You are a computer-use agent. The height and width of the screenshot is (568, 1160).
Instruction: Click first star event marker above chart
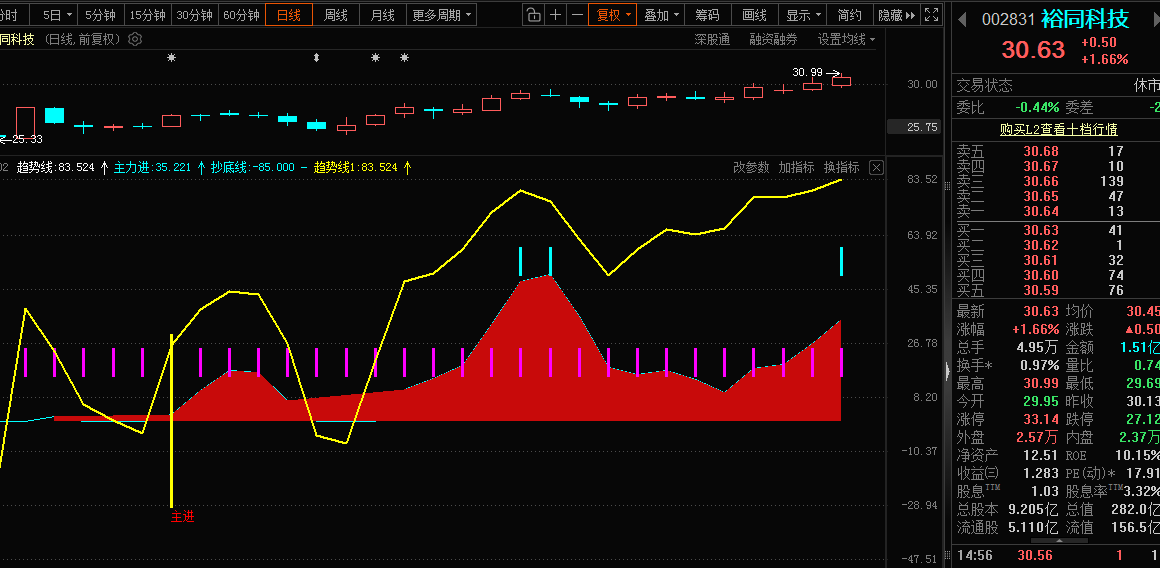[x=172, y=58]
